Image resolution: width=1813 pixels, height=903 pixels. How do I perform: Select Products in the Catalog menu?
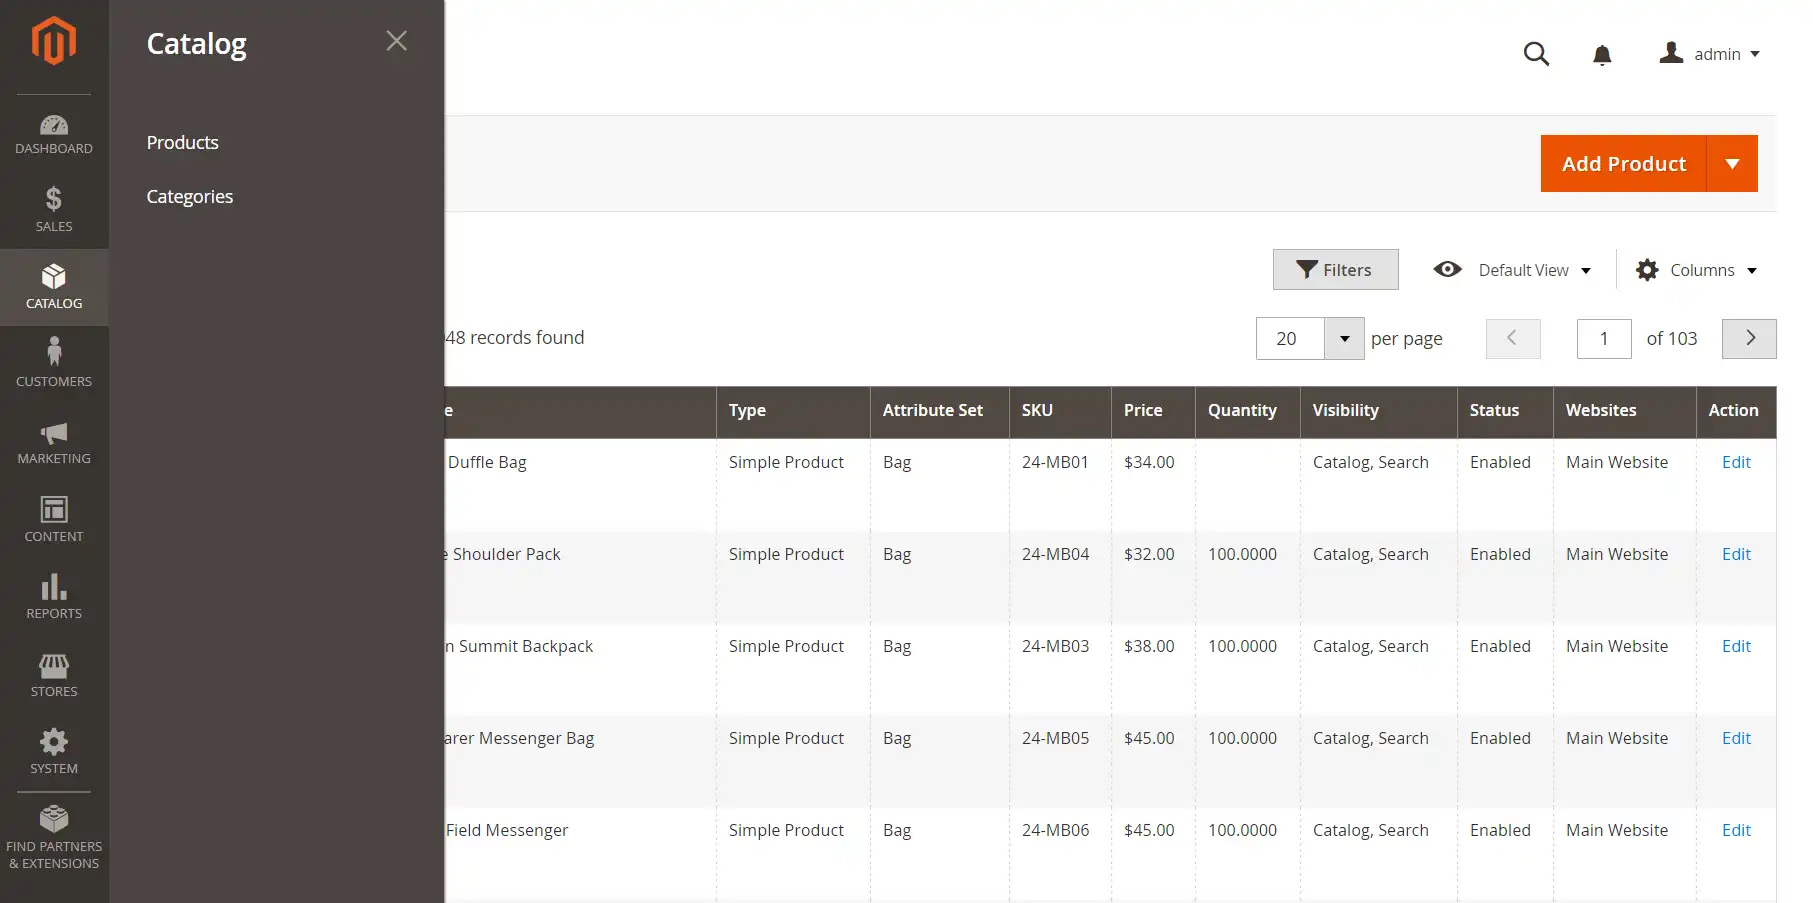[x=183, y=143]
